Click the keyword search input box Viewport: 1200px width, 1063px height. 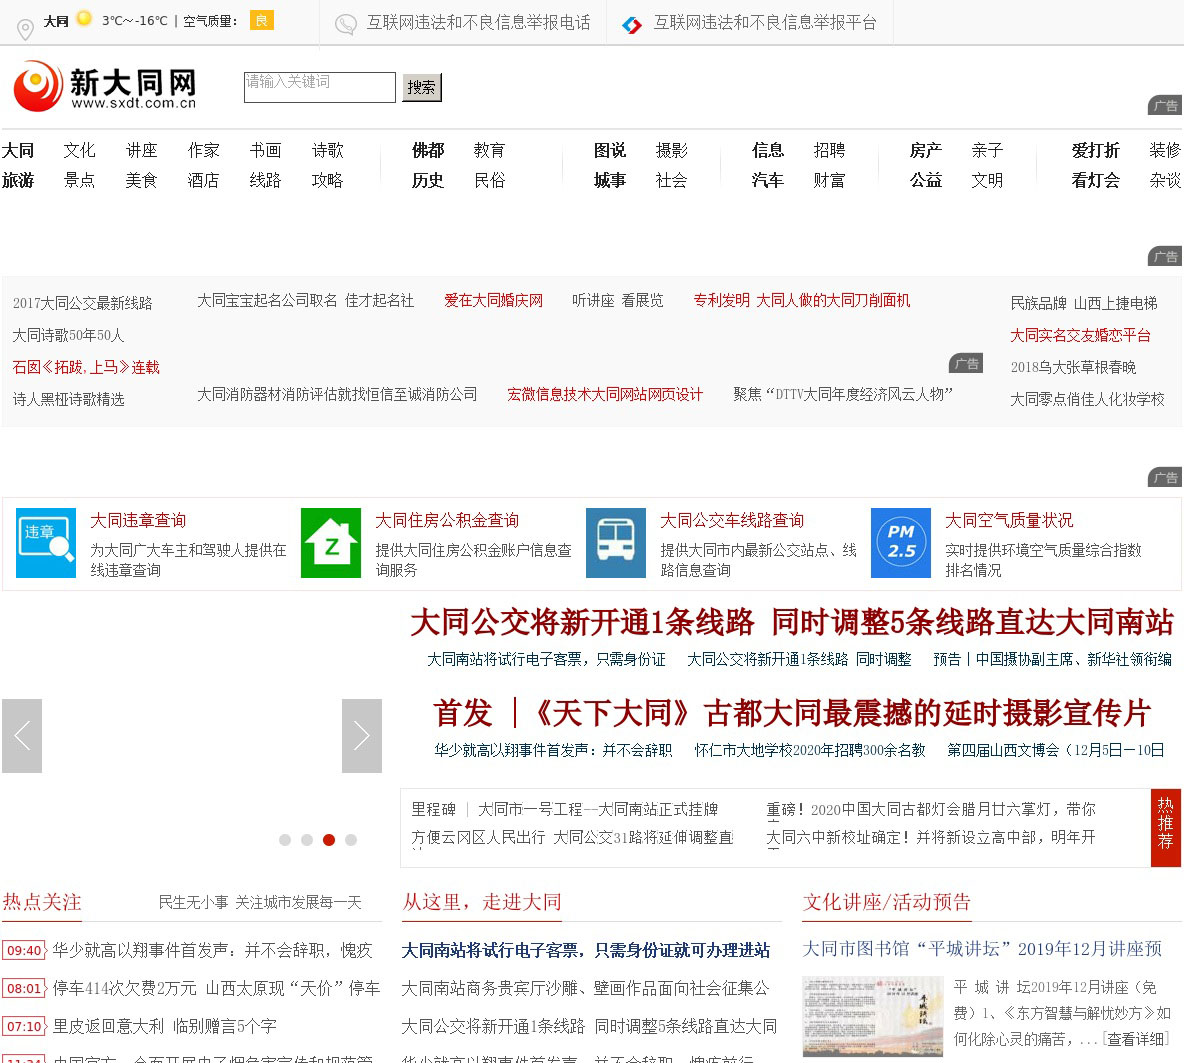click(x=320, y=87)
